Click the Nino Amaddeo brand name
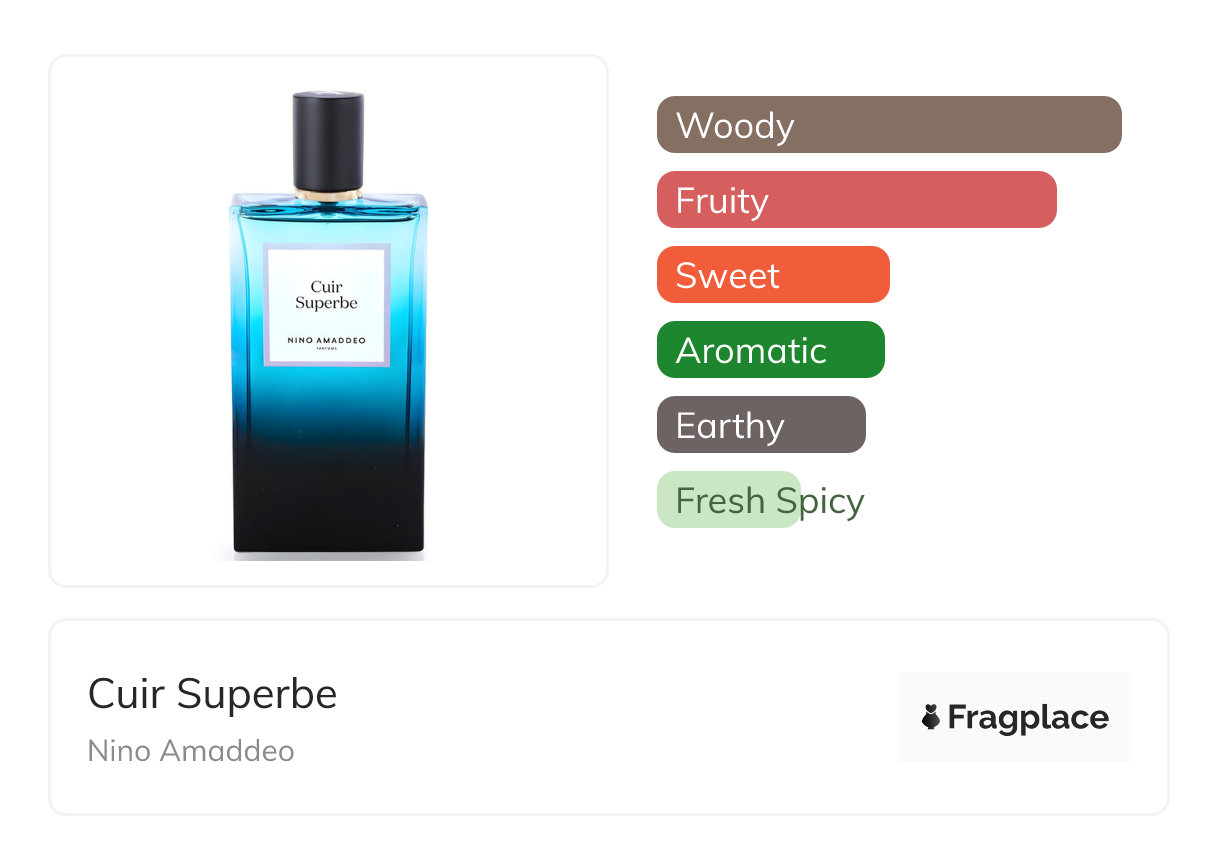The width and height of the screenshot is (1218, 864). (x=191, y=750)
